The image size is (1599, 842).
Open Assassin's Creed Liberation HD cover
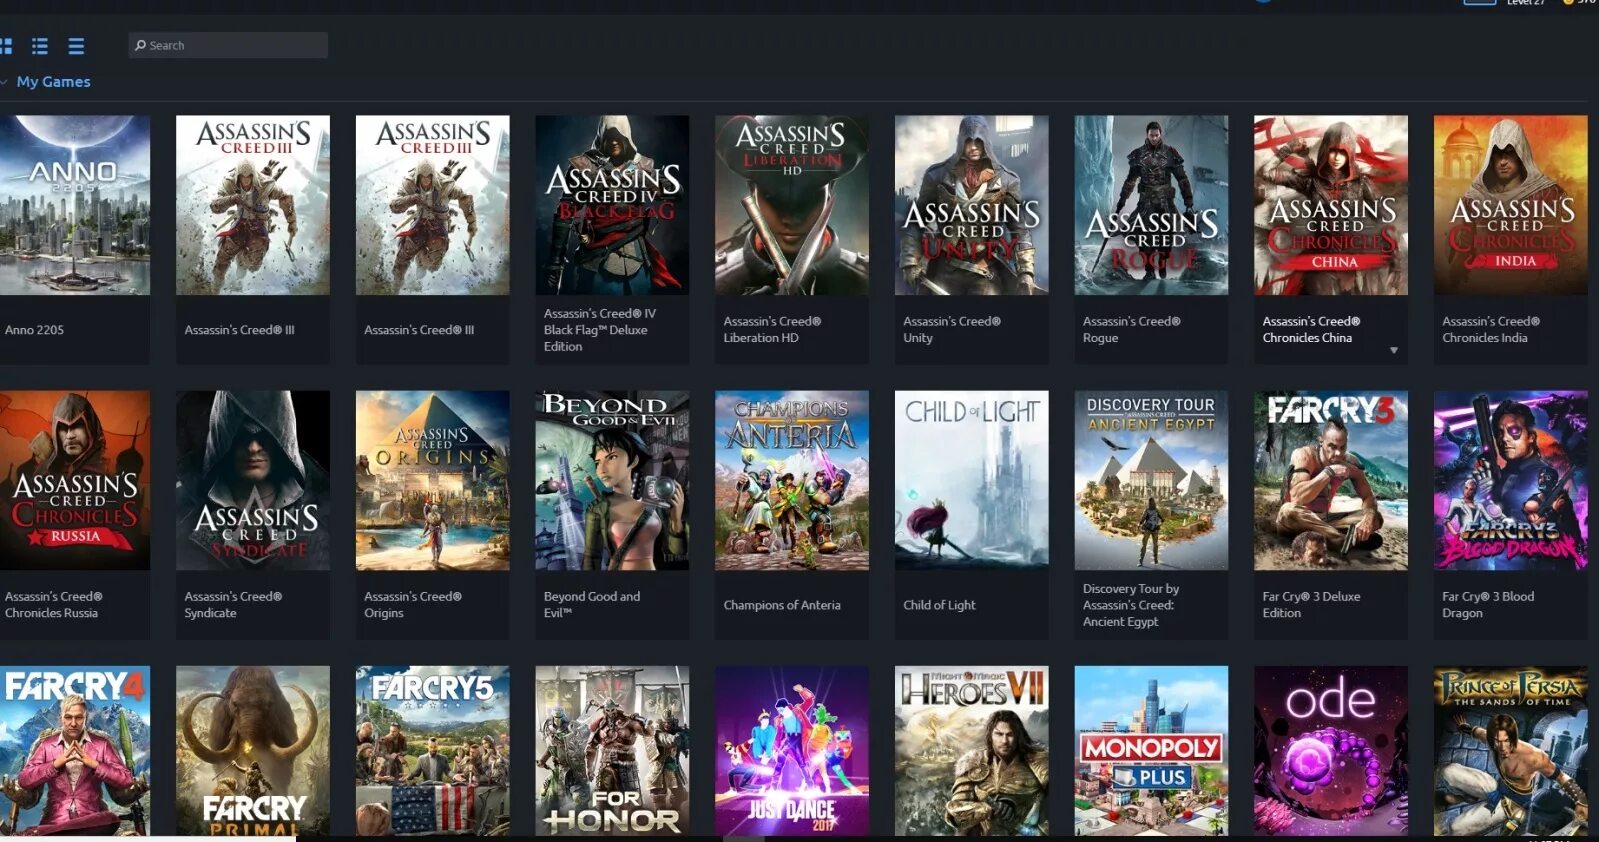pos(792,205)
